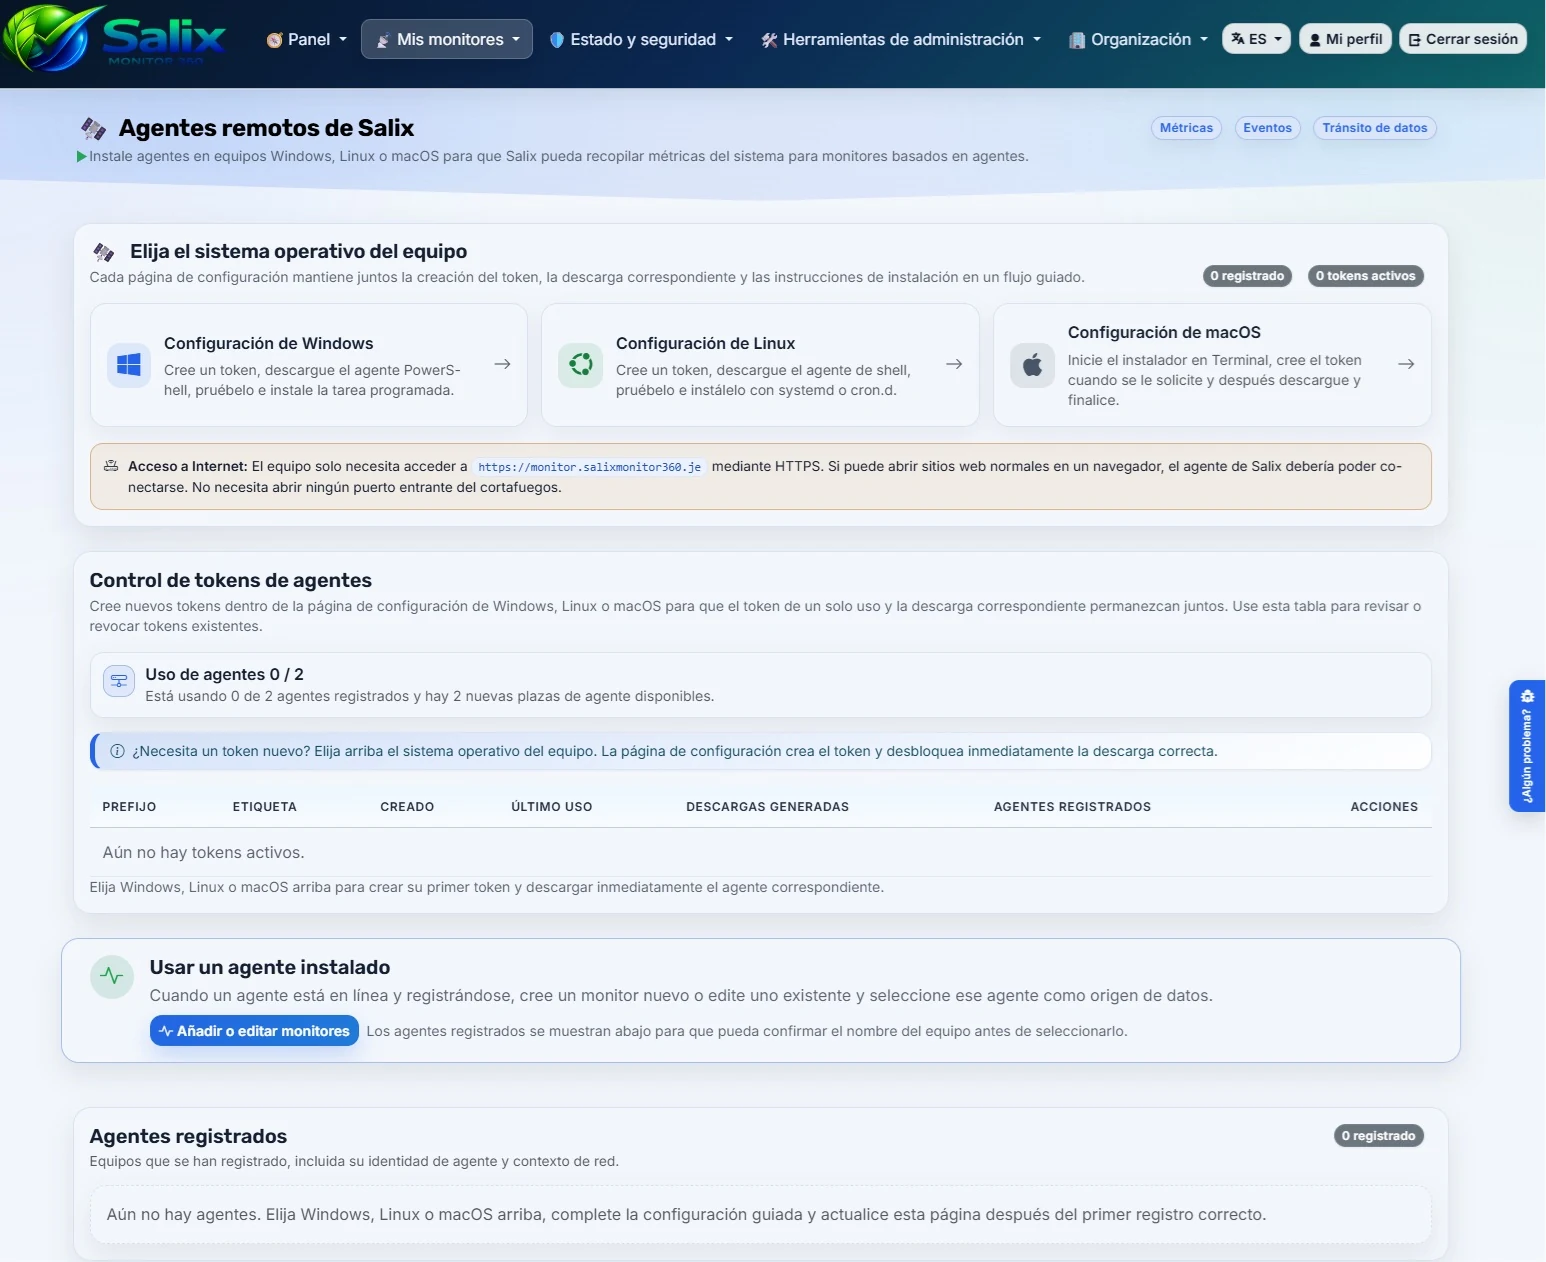Go to the Métricas page
Image resolution: width=1546 pixels, height=1262 pixels.
point(1186,128)
